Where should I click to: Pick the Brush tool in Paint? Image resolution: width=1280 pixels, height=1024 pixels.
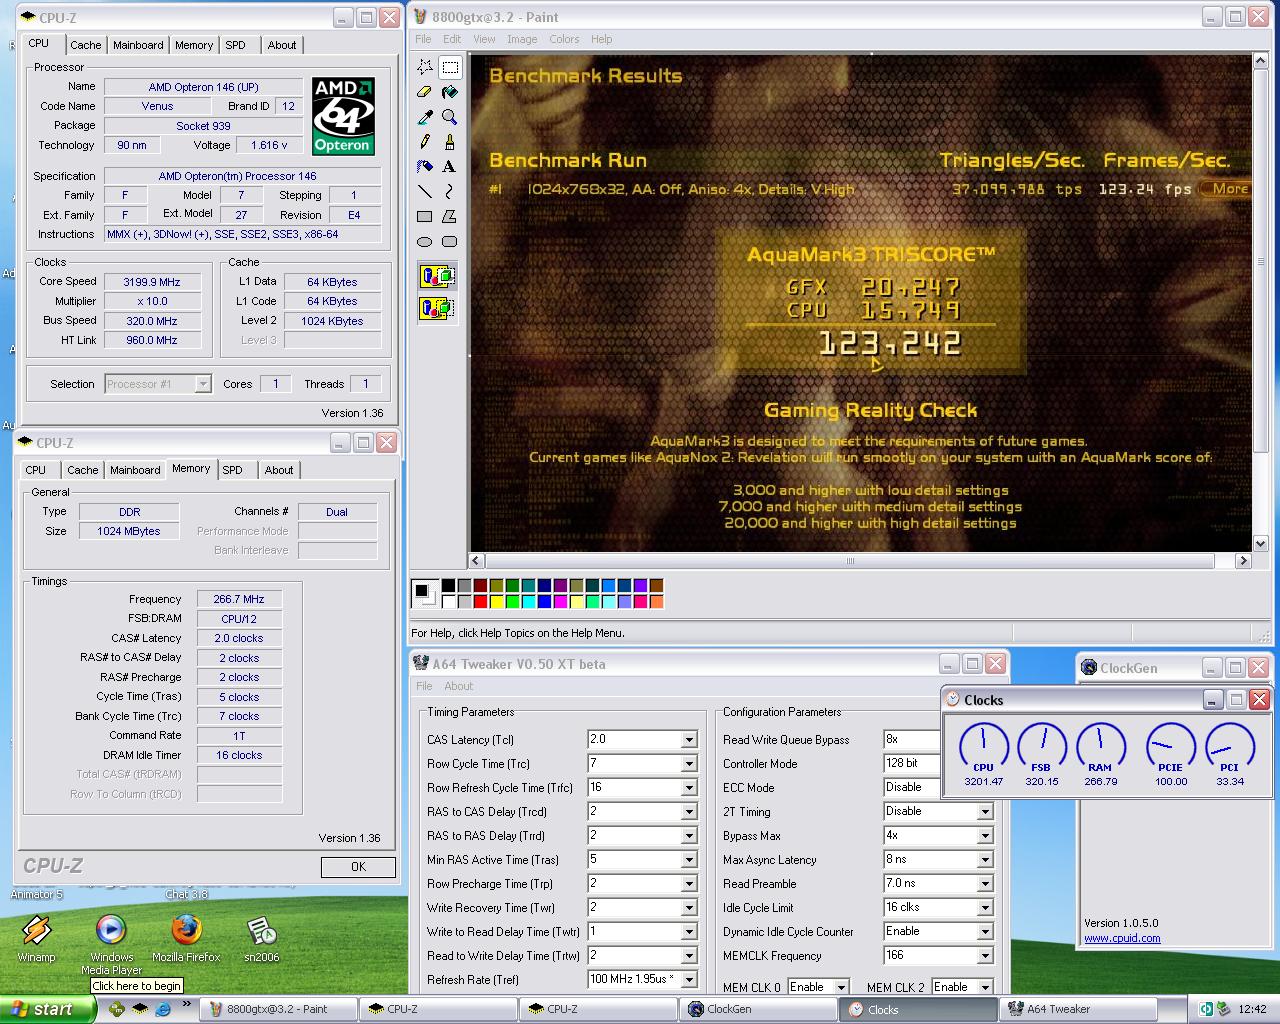450,142
